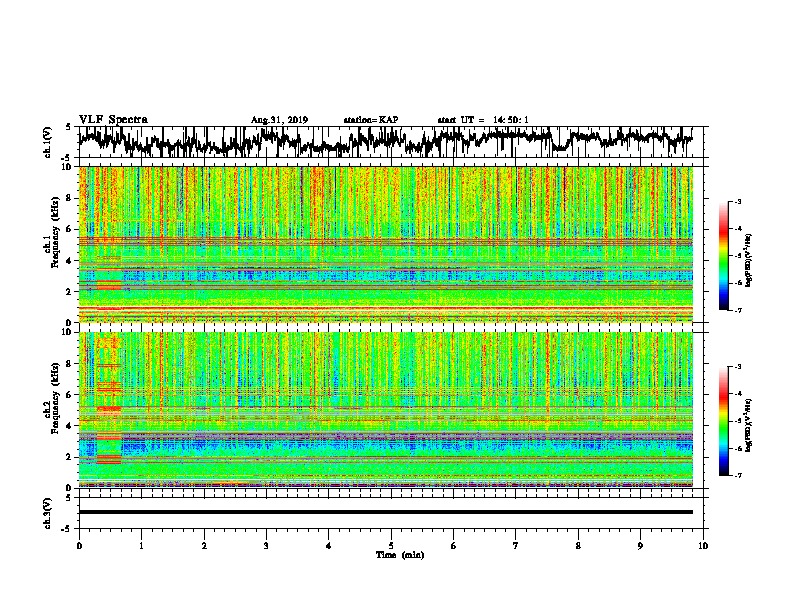Click the log(PSD) label beside ch.2 colorbar
The width and height of the screenshot is (792, 612).
(749, 425)
